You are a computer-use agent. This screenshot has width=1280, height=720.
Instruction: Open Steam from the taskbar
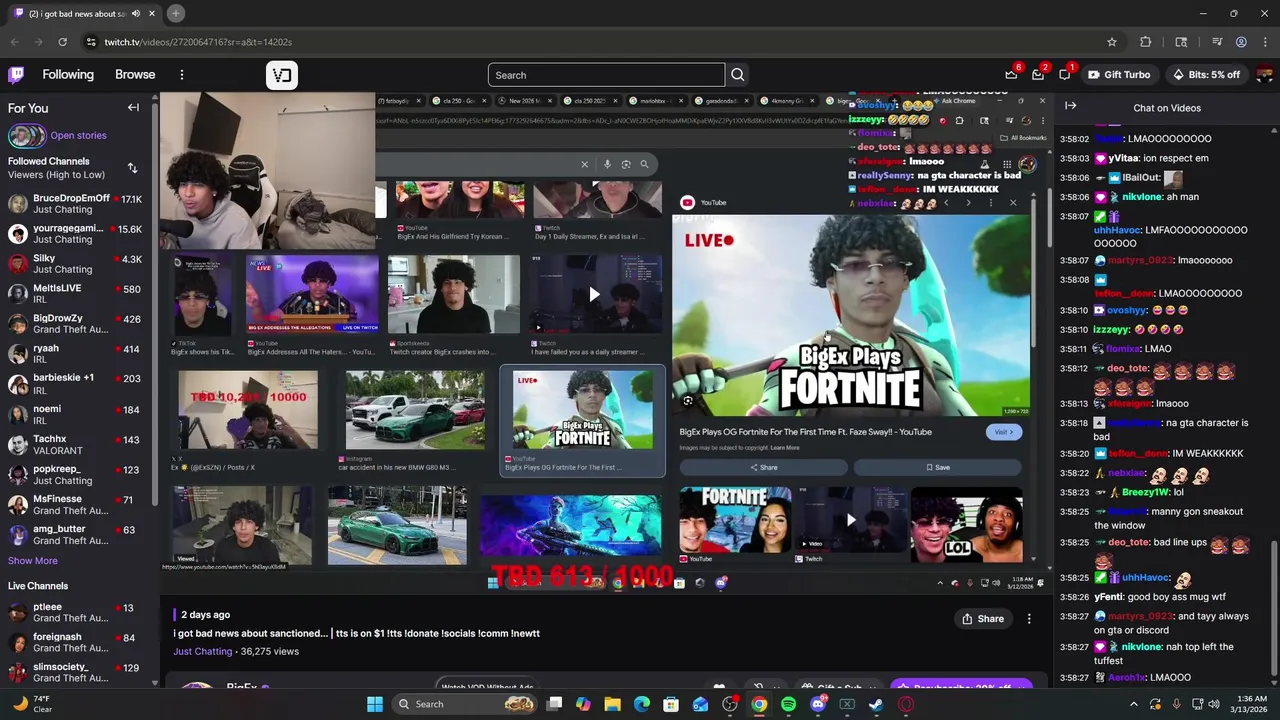coord(876,704)
